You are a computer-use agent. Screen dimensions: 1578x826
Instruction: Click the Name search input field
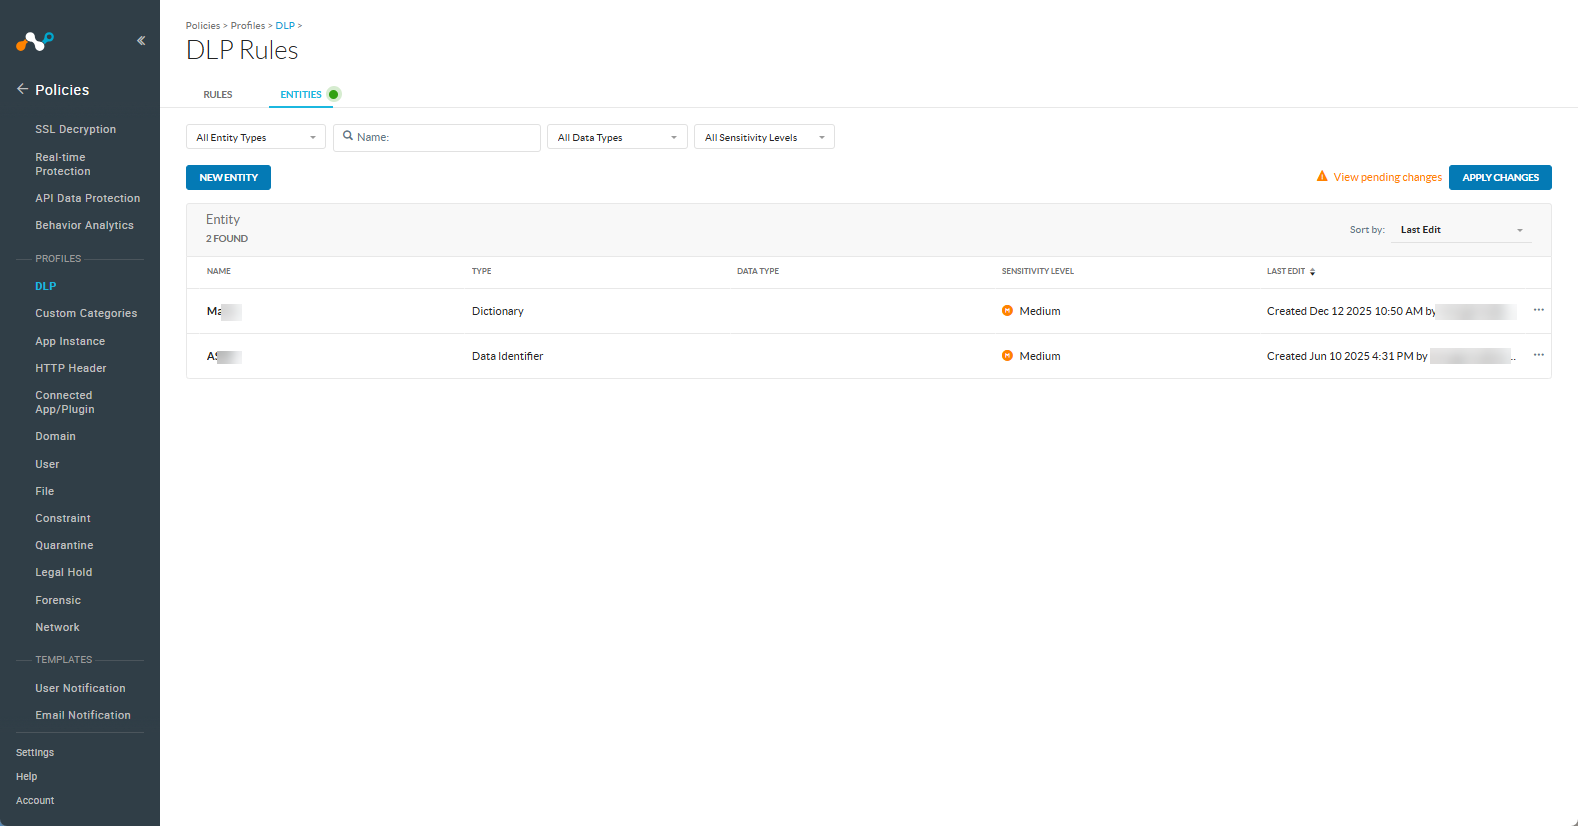point(437,137)
